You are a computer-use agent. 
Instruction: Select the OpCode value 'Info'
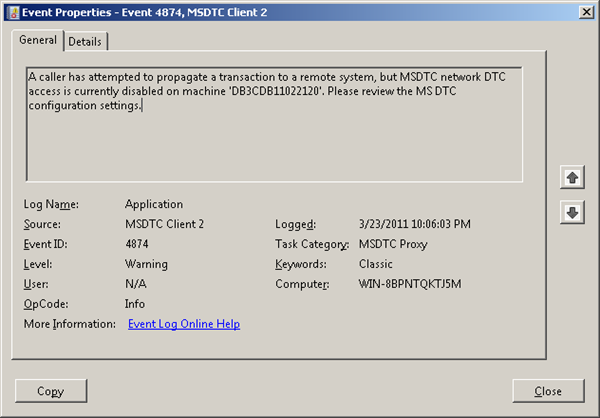point(135,304)
